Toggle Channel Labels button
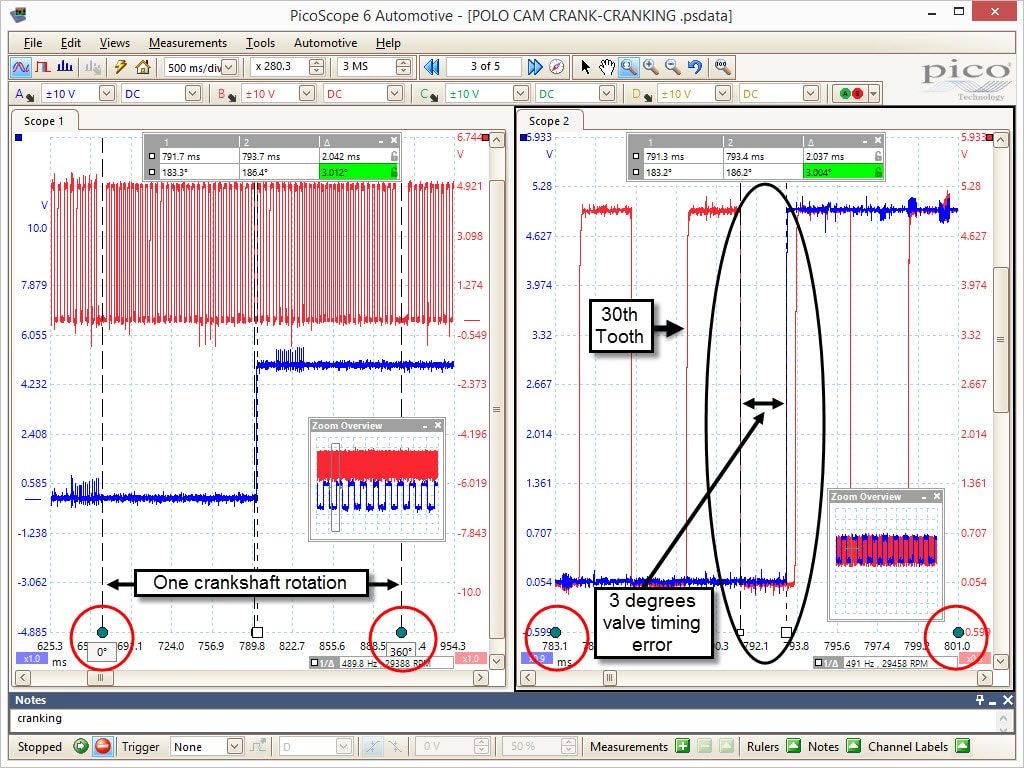The height and width of the screenshot is (768, 1024). pyautogui.click(x=962, y=746)
